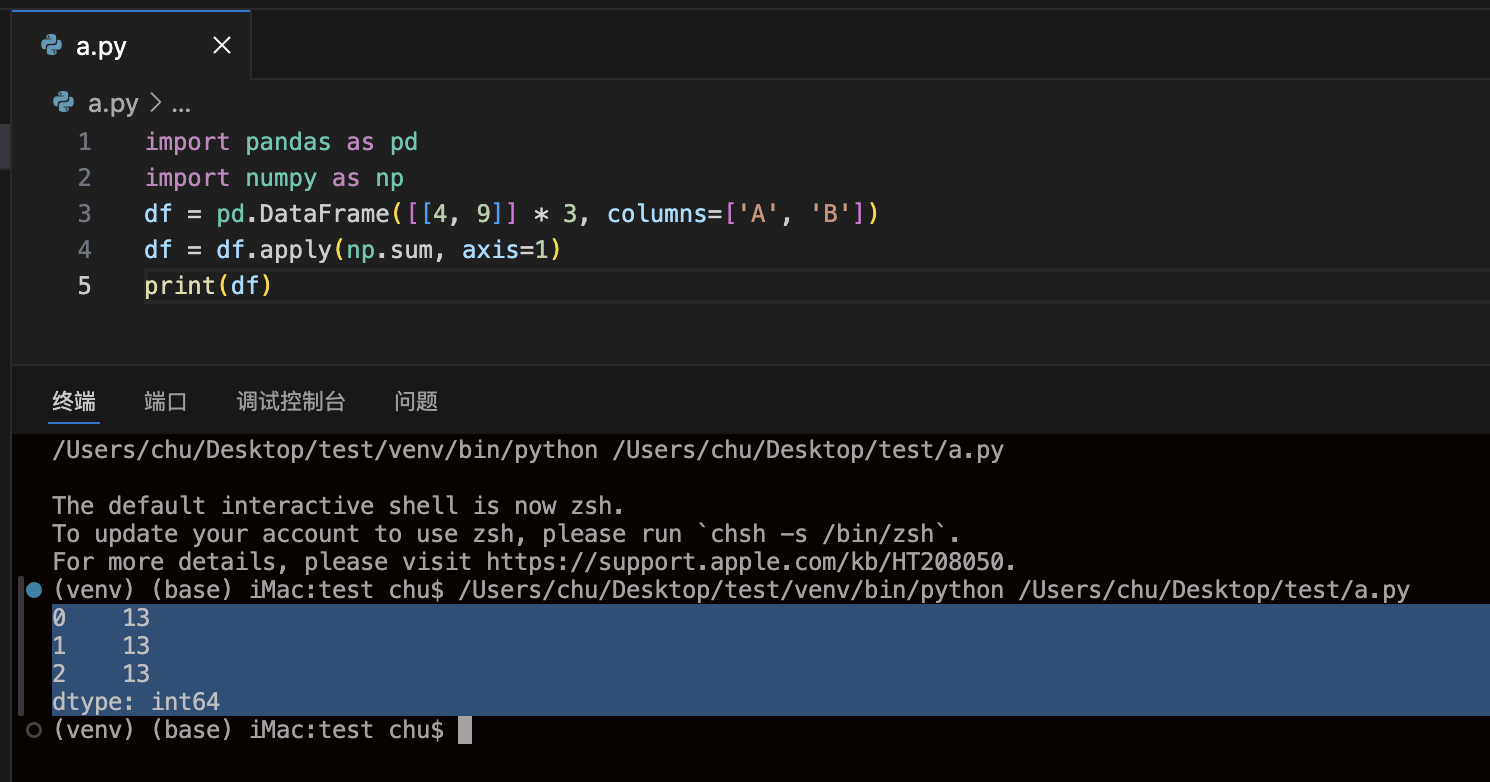Image resolution: width=1490 pixels, height=782 pixels.
Task: Click the hollow circle decoration by last prompt
Action: coord(34,731)
